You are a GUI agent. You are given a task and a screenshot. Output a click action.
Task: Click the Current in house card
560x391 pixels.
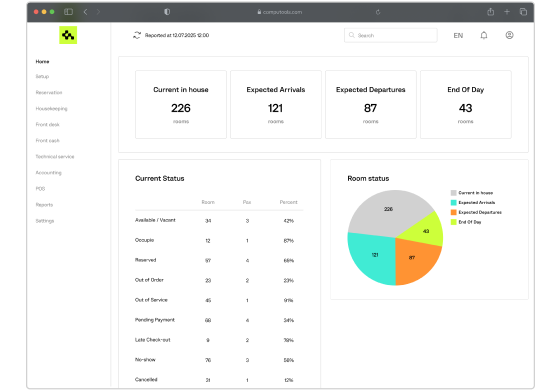(181, 104)
